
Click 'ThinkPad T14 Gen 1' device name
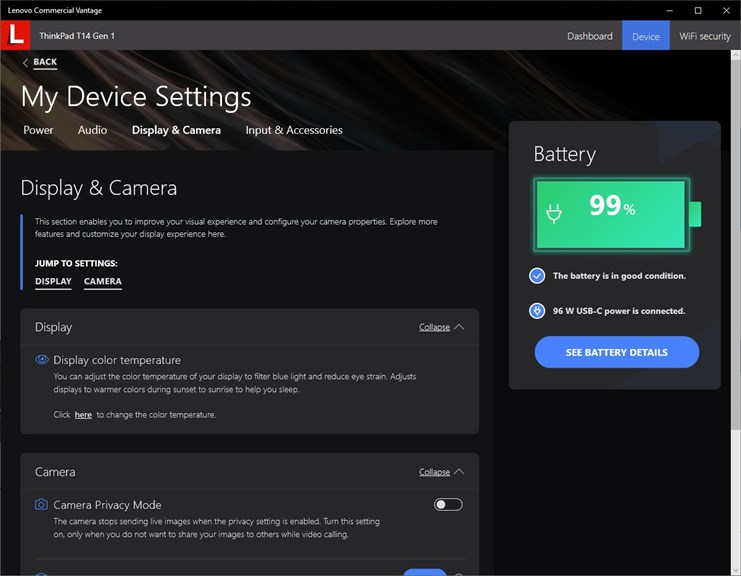click(x=77, y=36)
